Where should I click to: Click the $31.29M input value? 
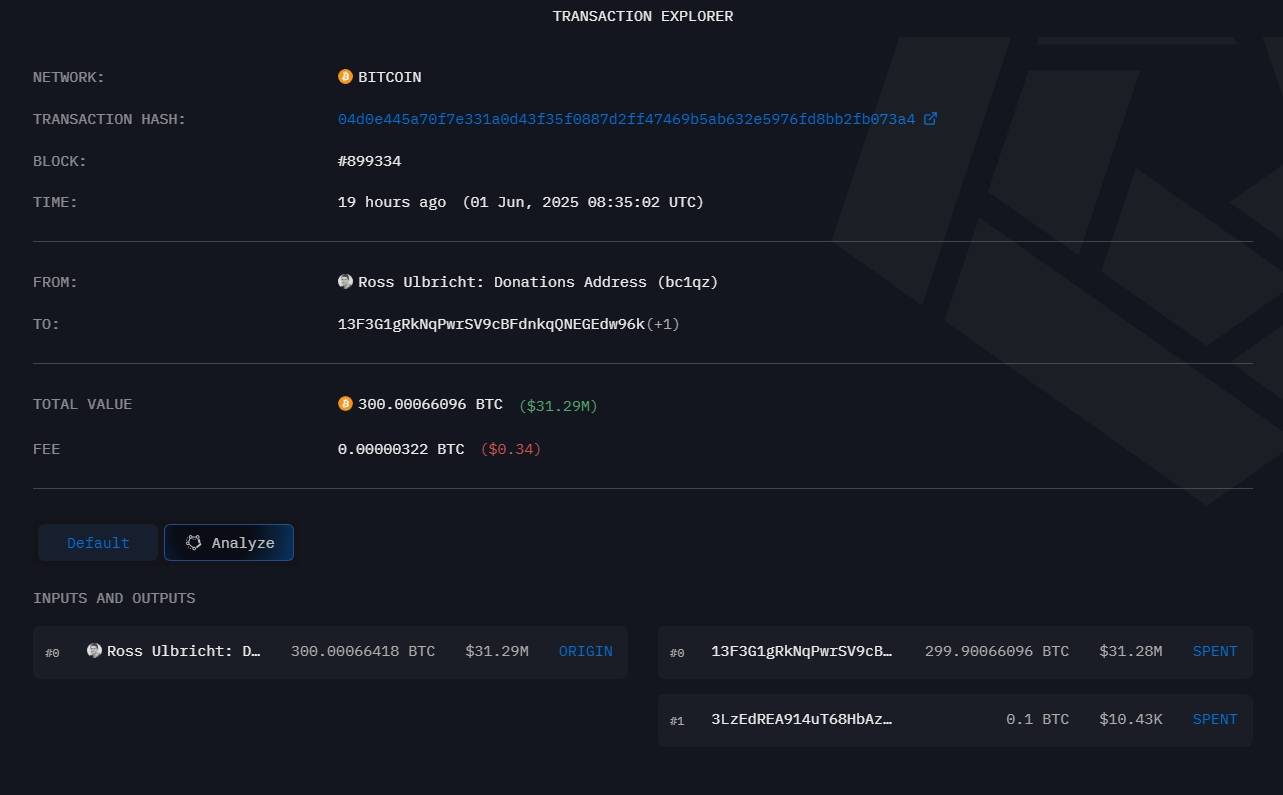pyautogui.click(x=497, y=651)
